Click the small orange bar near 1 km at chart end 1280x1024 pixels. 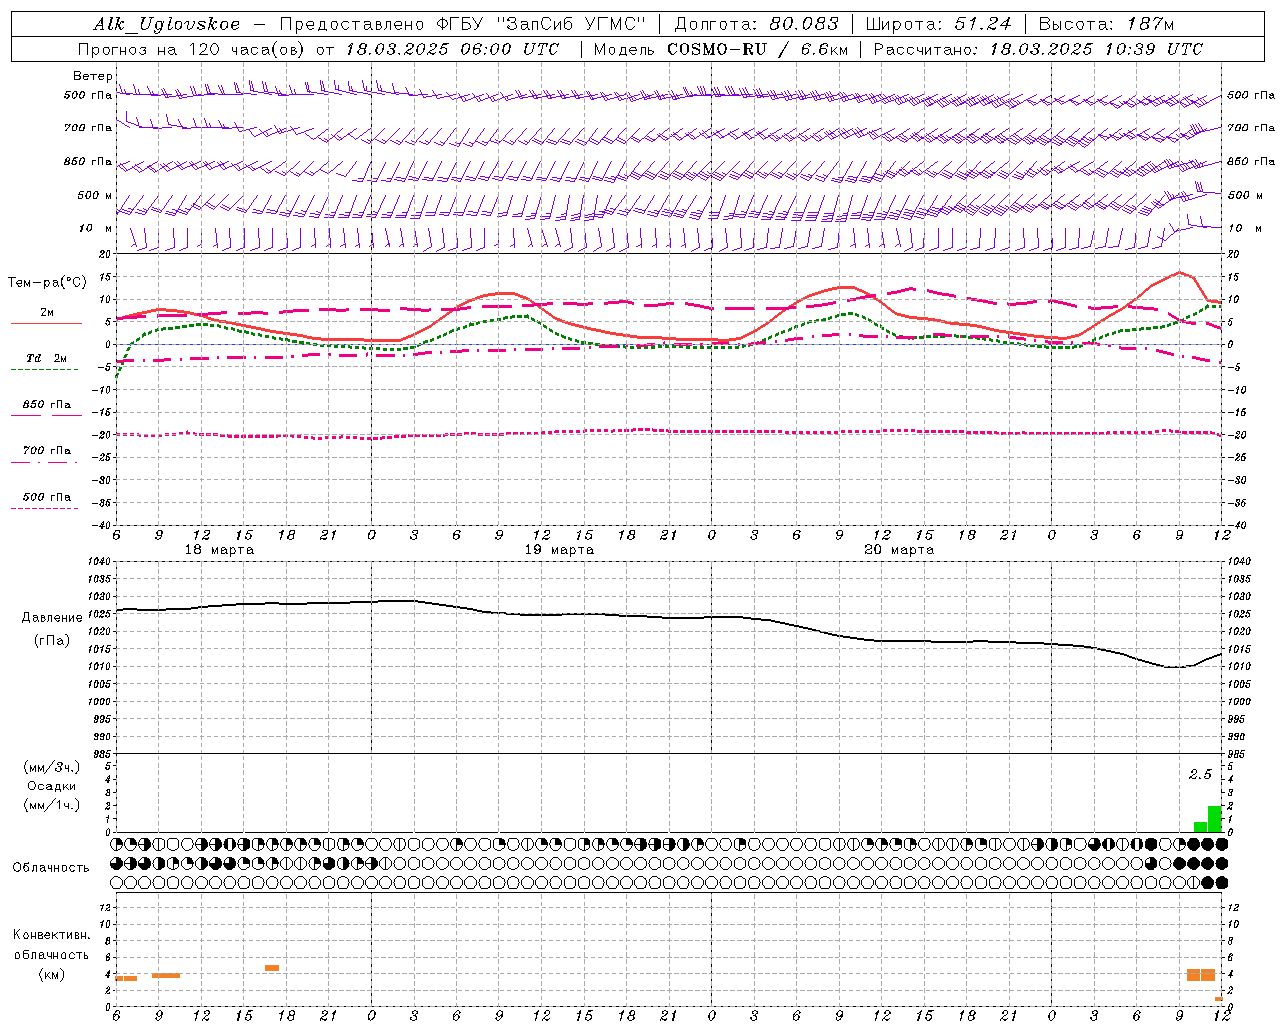coord(1219,999)
